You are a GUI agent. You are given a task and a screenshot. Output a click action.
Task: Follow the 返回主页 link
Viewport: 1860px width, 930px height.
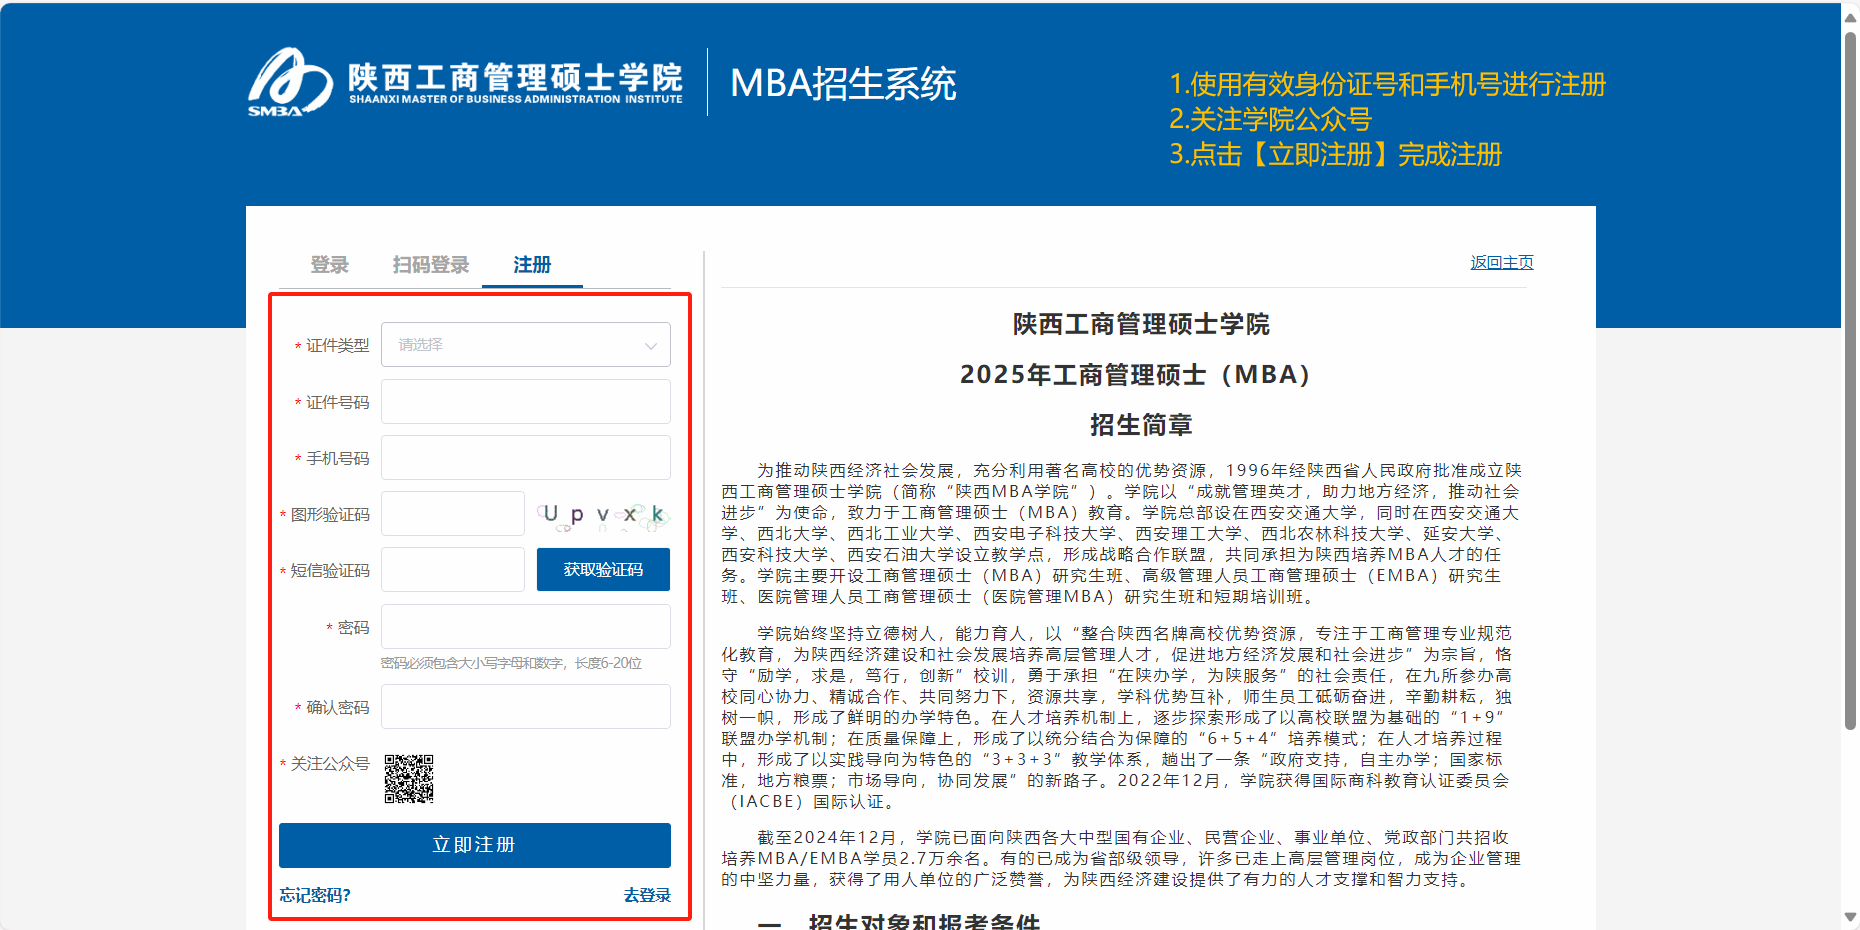tap(1501, 262)
